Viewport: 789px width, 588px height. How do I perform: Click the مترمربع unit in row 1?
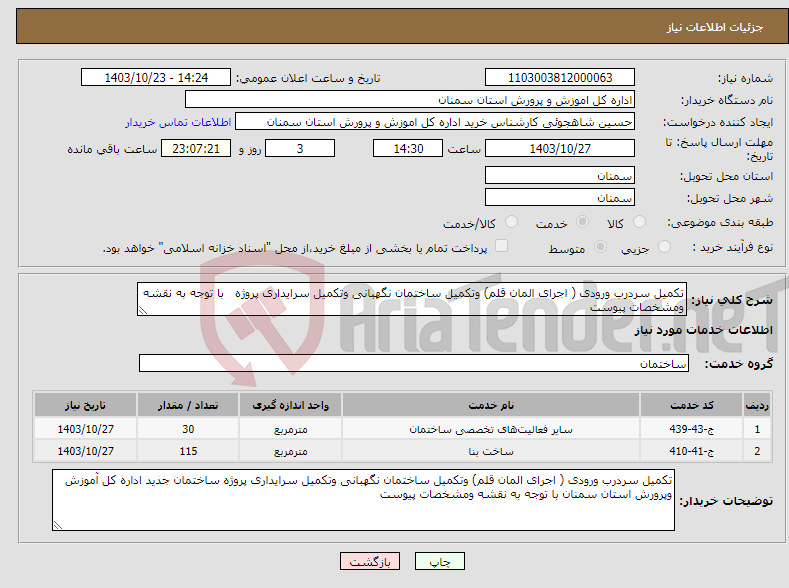(290, 430)
